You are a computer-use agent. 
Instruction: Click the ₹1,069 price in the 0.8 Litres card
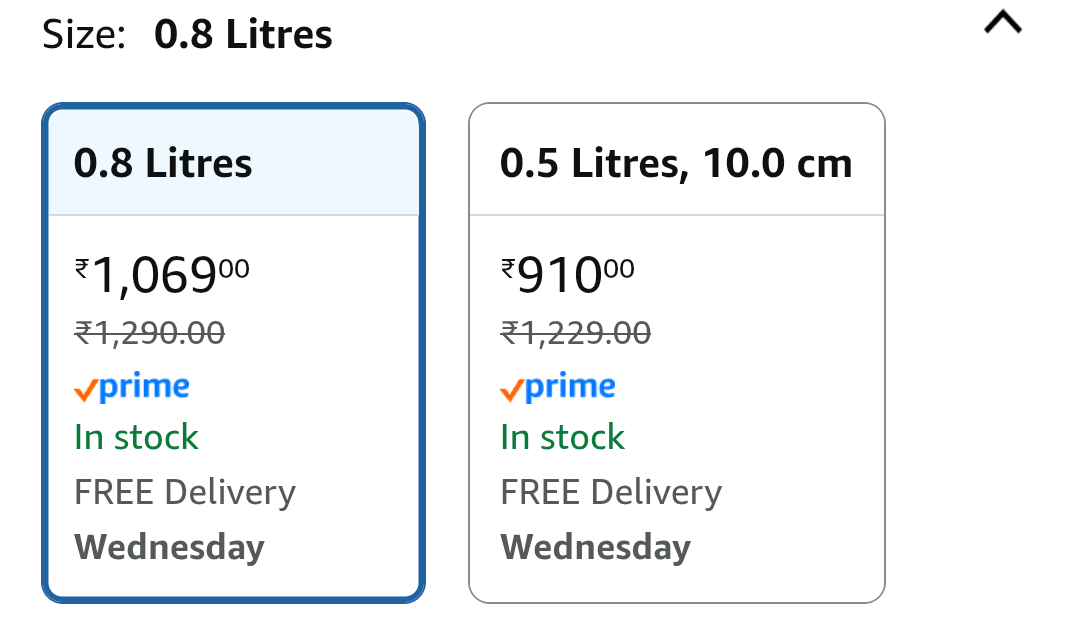pyautogui.click(x=162, y=275)
